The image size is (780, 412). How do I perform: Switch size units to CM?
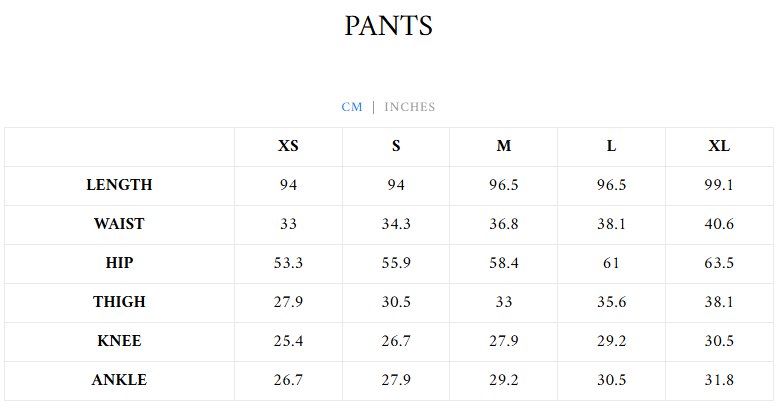click(352, 107)
